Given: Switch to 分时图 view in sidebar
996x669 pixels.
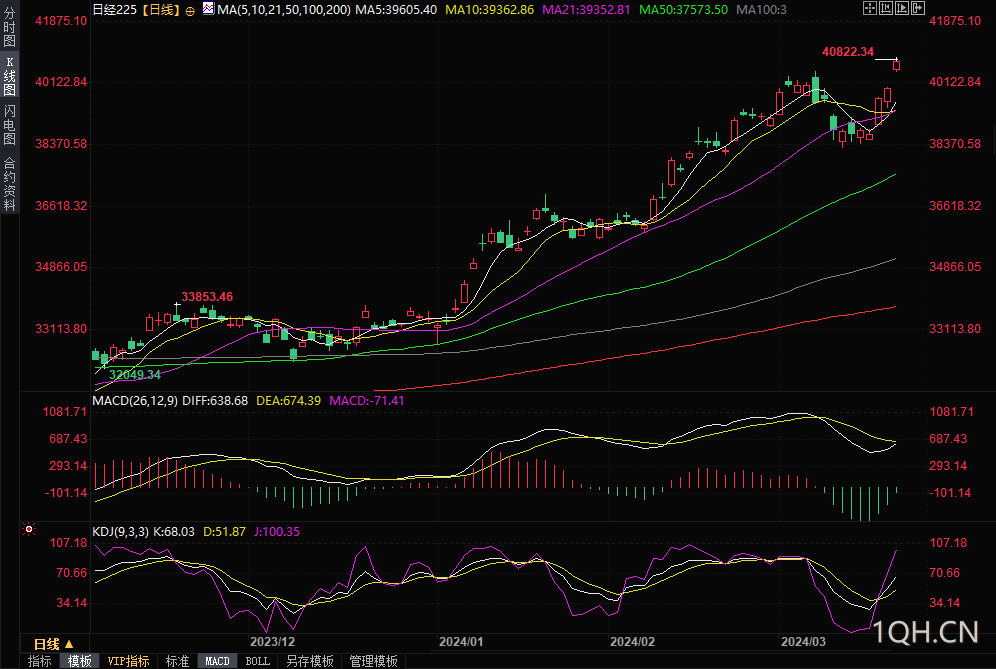Looking at the screenshot, I should 10,29.
